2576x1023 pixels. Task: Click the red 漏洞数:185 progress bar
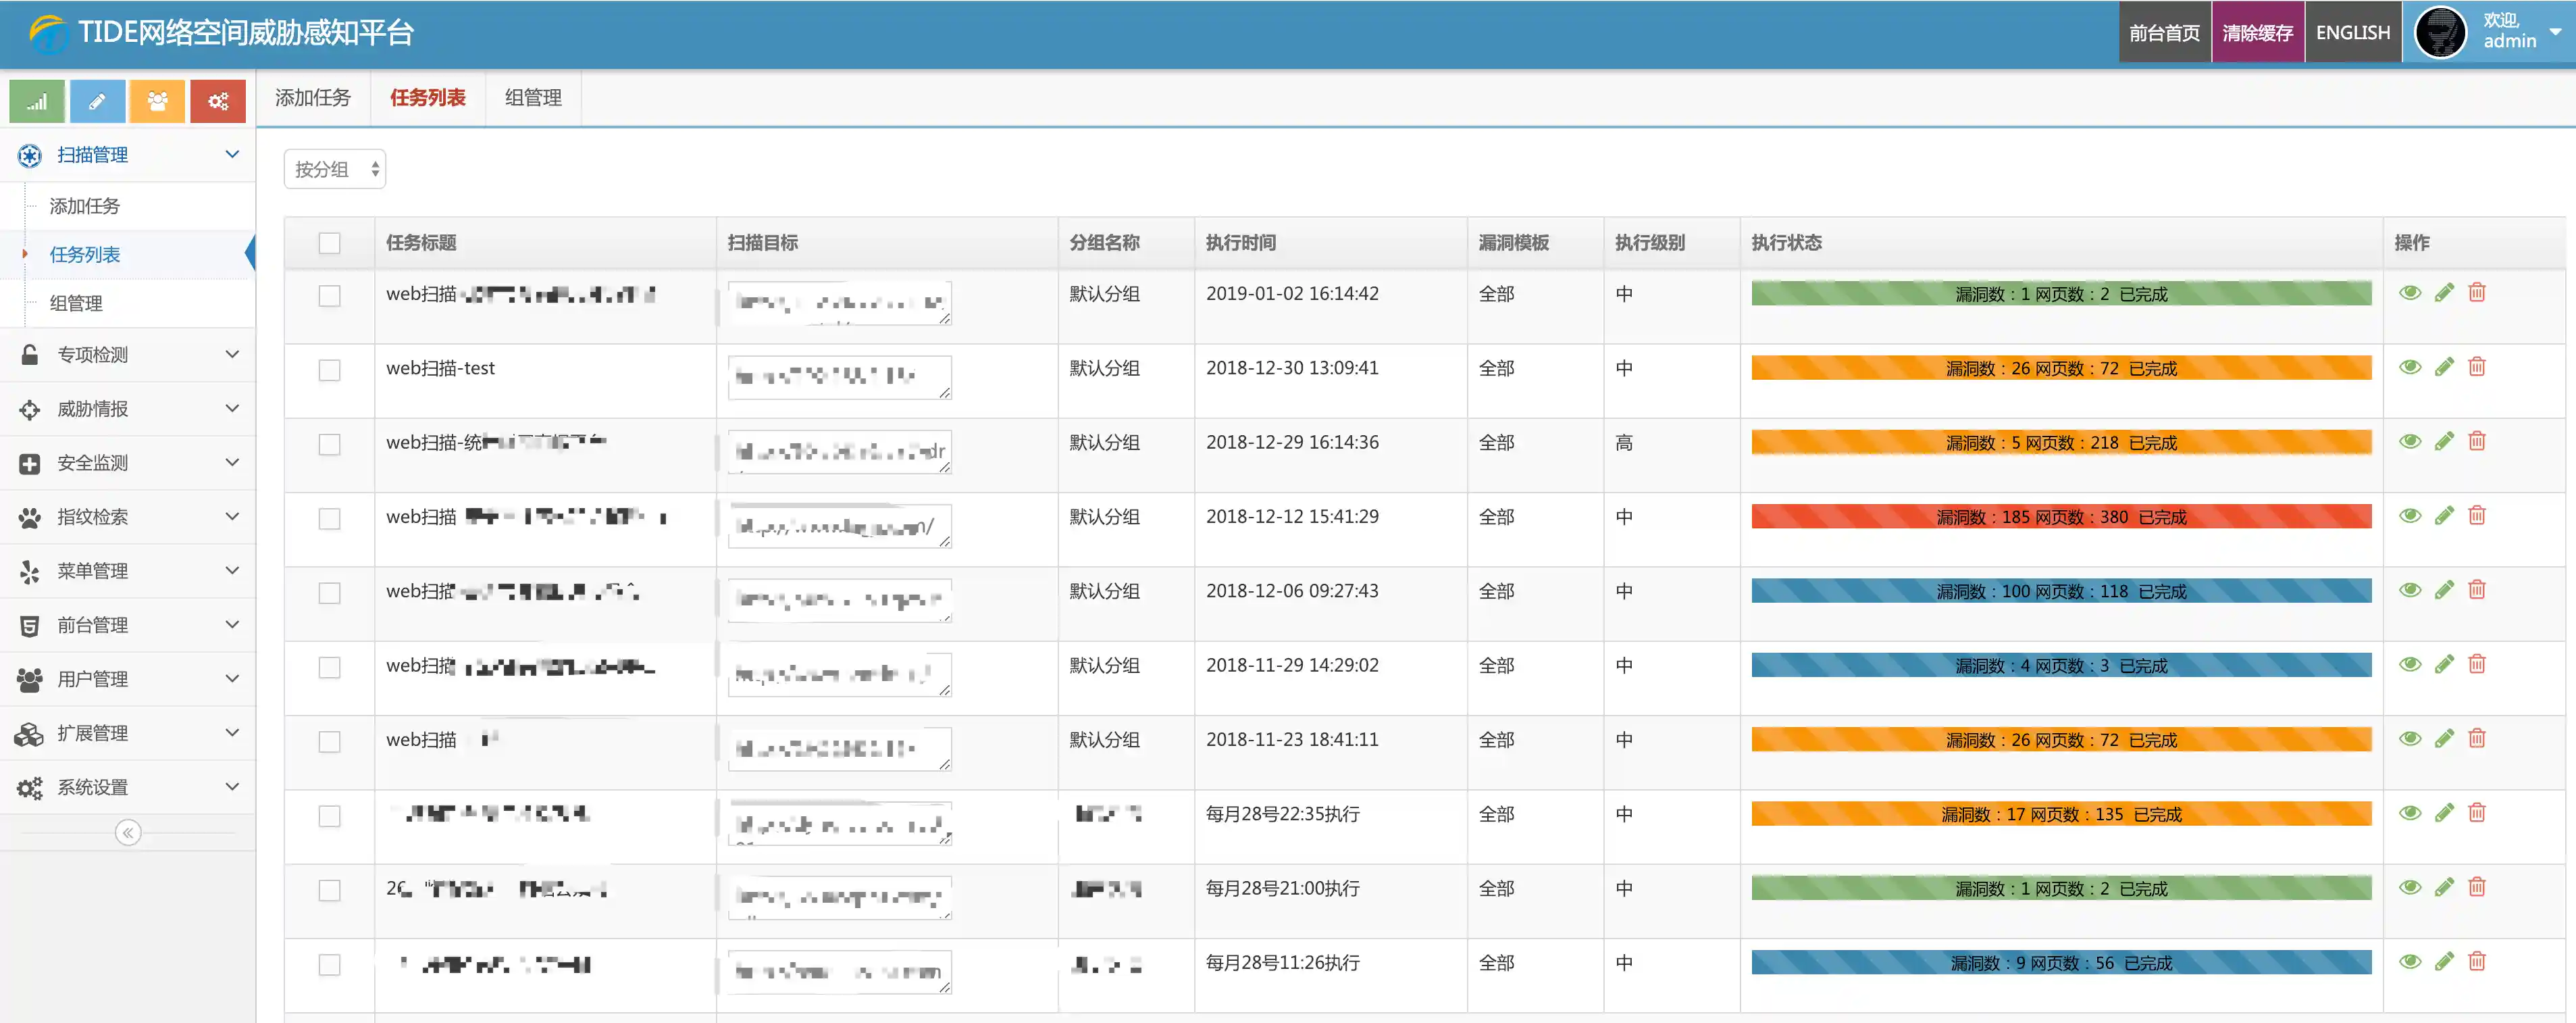point(2061,517)
